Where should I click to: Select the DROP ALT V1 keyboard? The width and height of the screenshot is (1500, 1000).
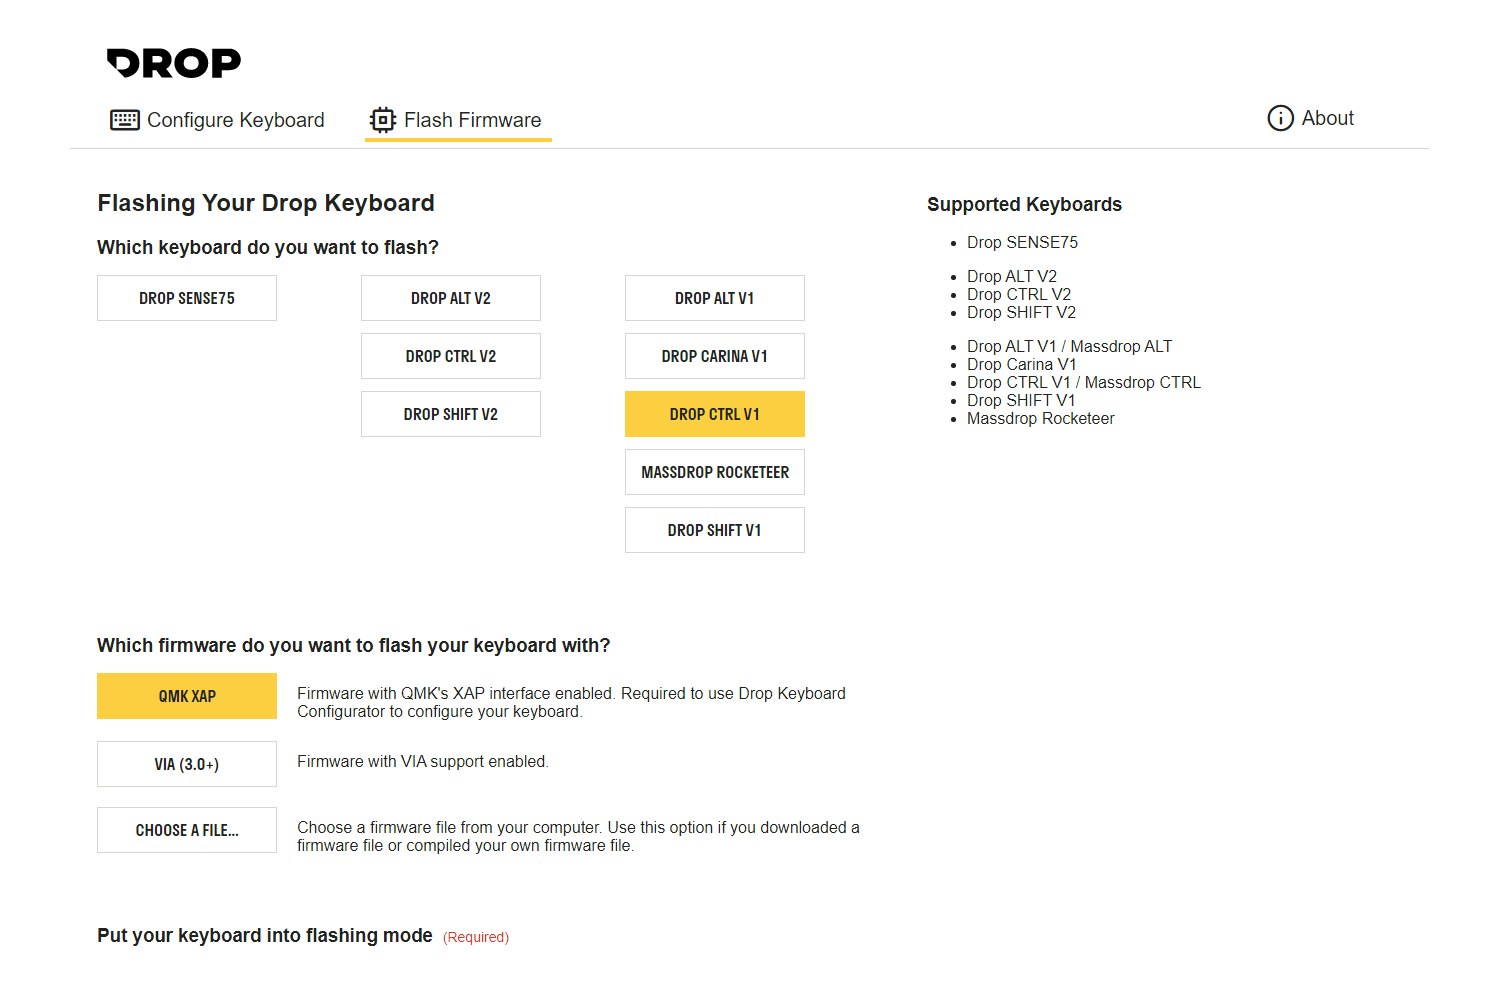coord(714,297)
